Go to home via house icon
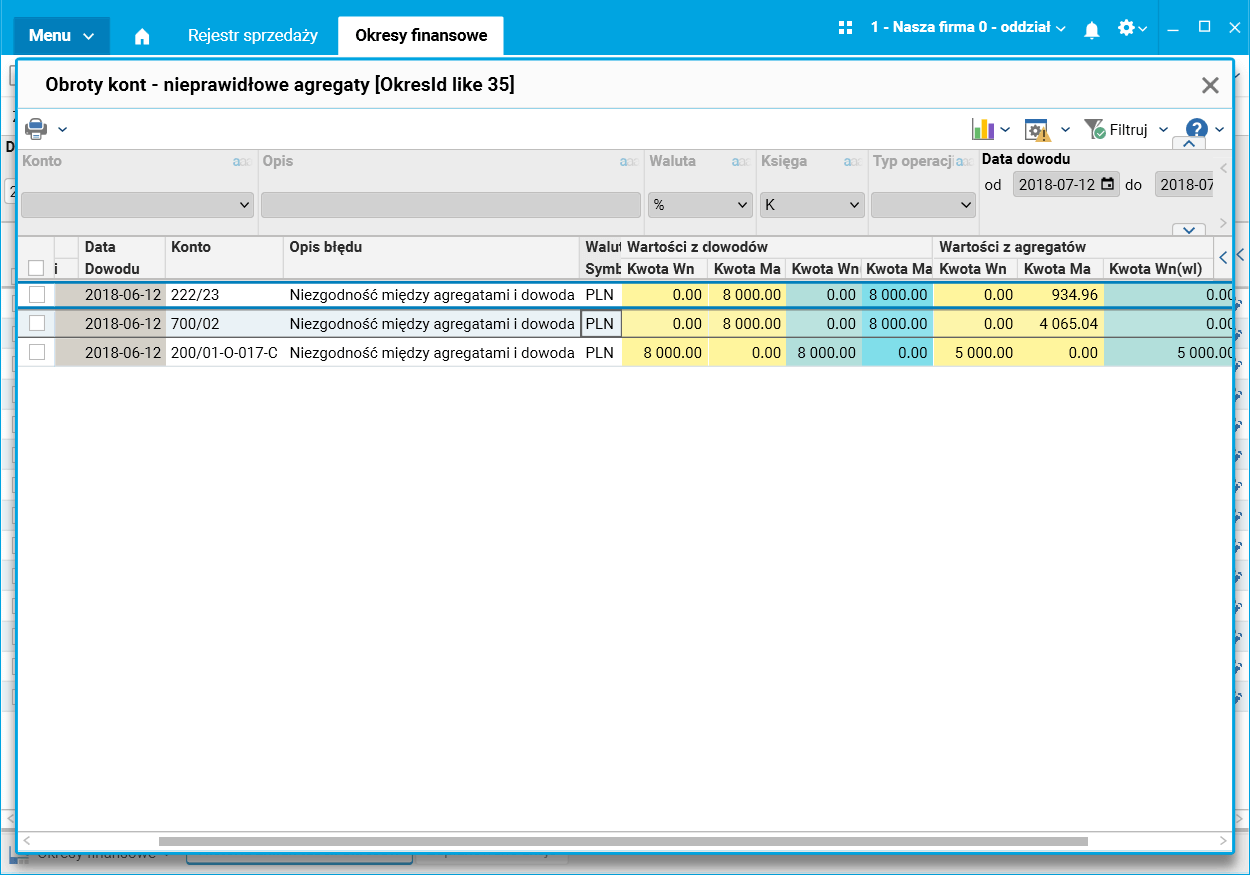Viewport: 1250px width, 875px height. click(x=142, y=36)
